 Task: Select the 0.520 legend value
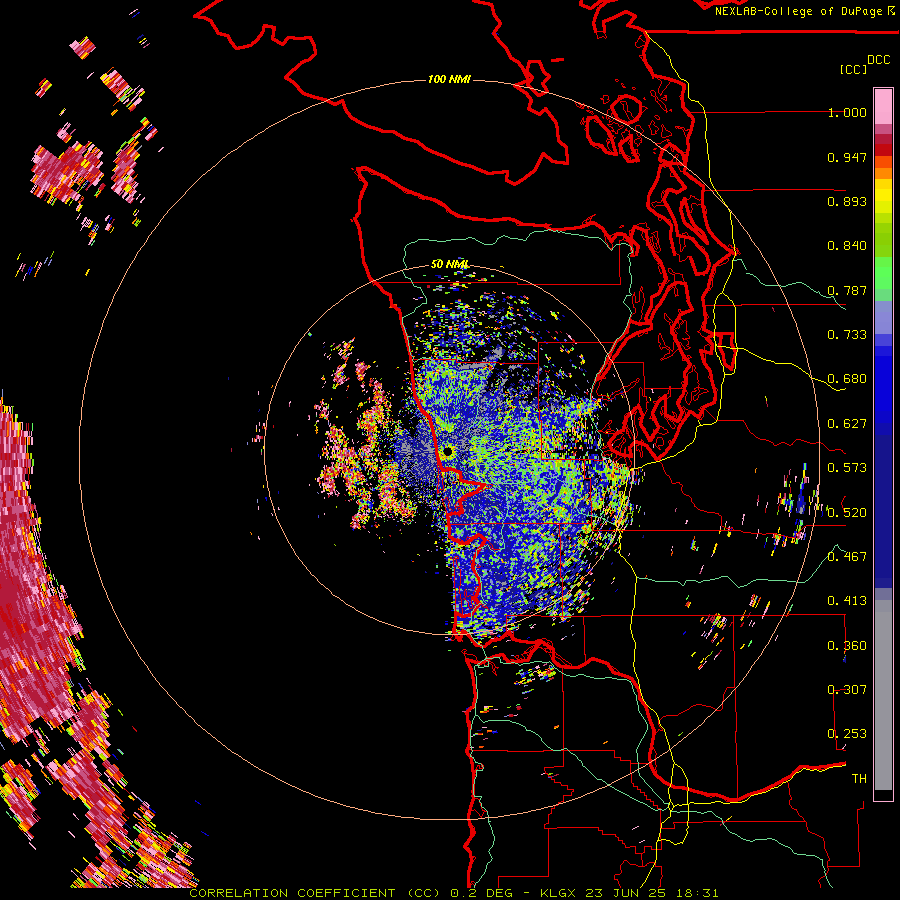pyautogui.click(x=847, y=513)
